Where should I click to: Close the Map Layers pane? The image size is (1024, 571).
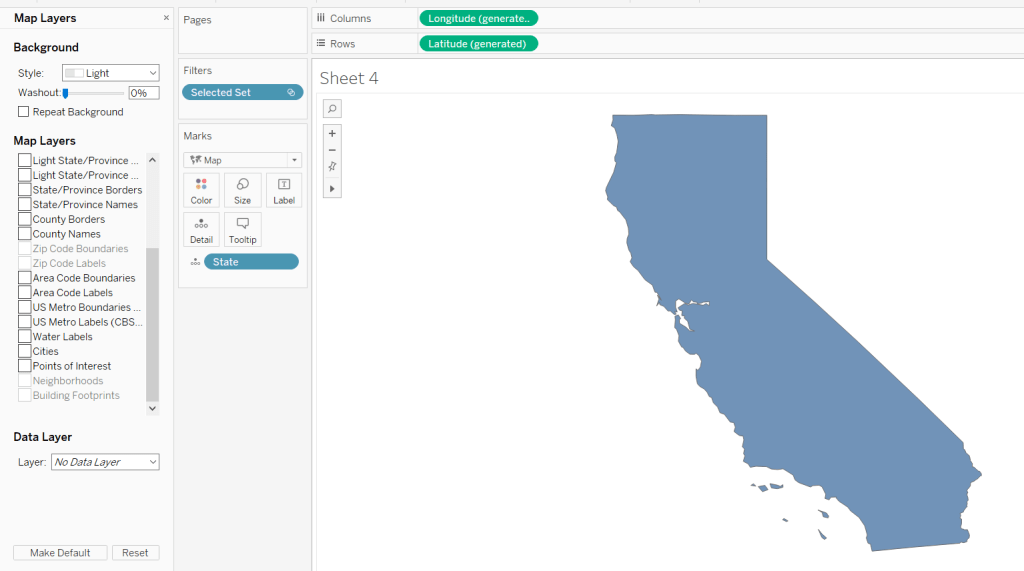(166, 18)
